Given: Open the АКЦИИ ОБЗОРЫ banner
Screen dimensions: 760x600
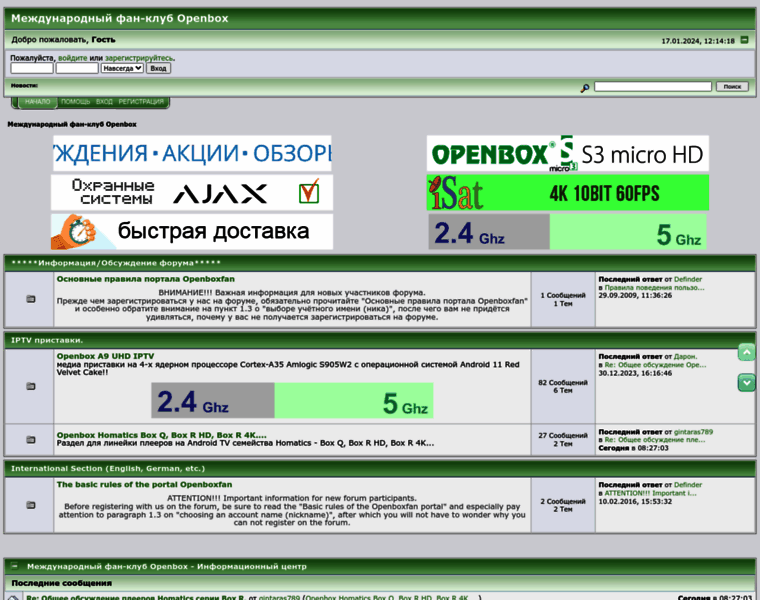Looking at the screenshot, I should tap(192, 153).
